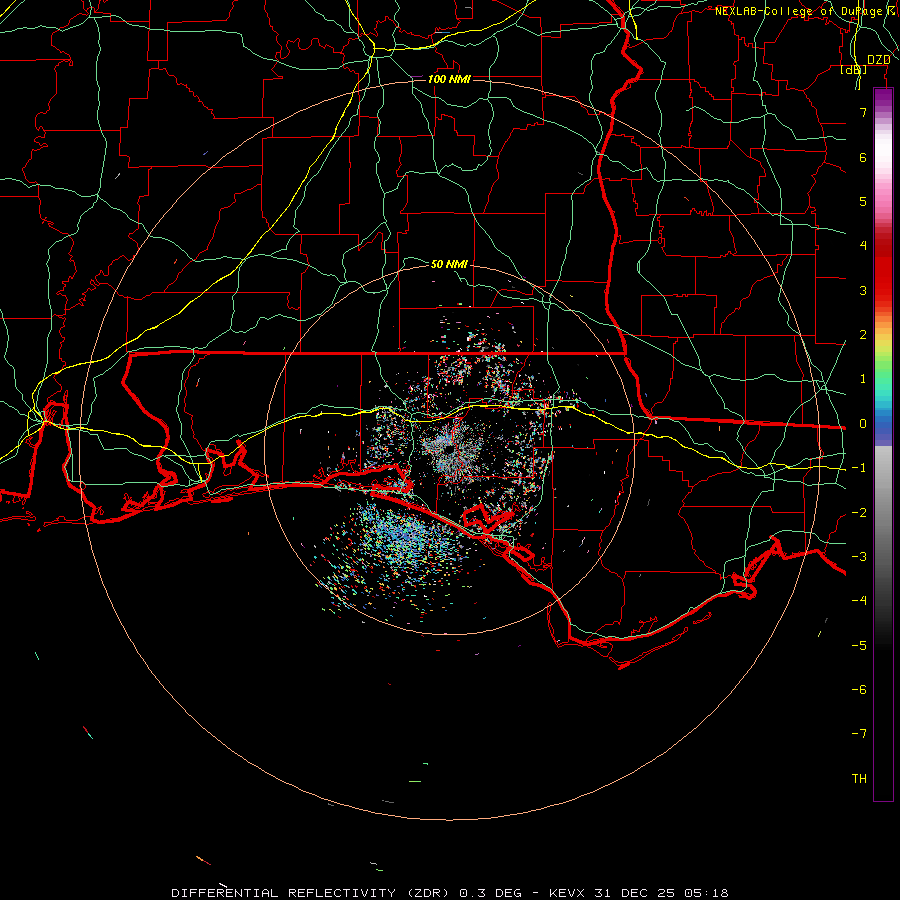Click the "2" tick label on color scale
The image size is (900, 900).
tap(863, 335)
